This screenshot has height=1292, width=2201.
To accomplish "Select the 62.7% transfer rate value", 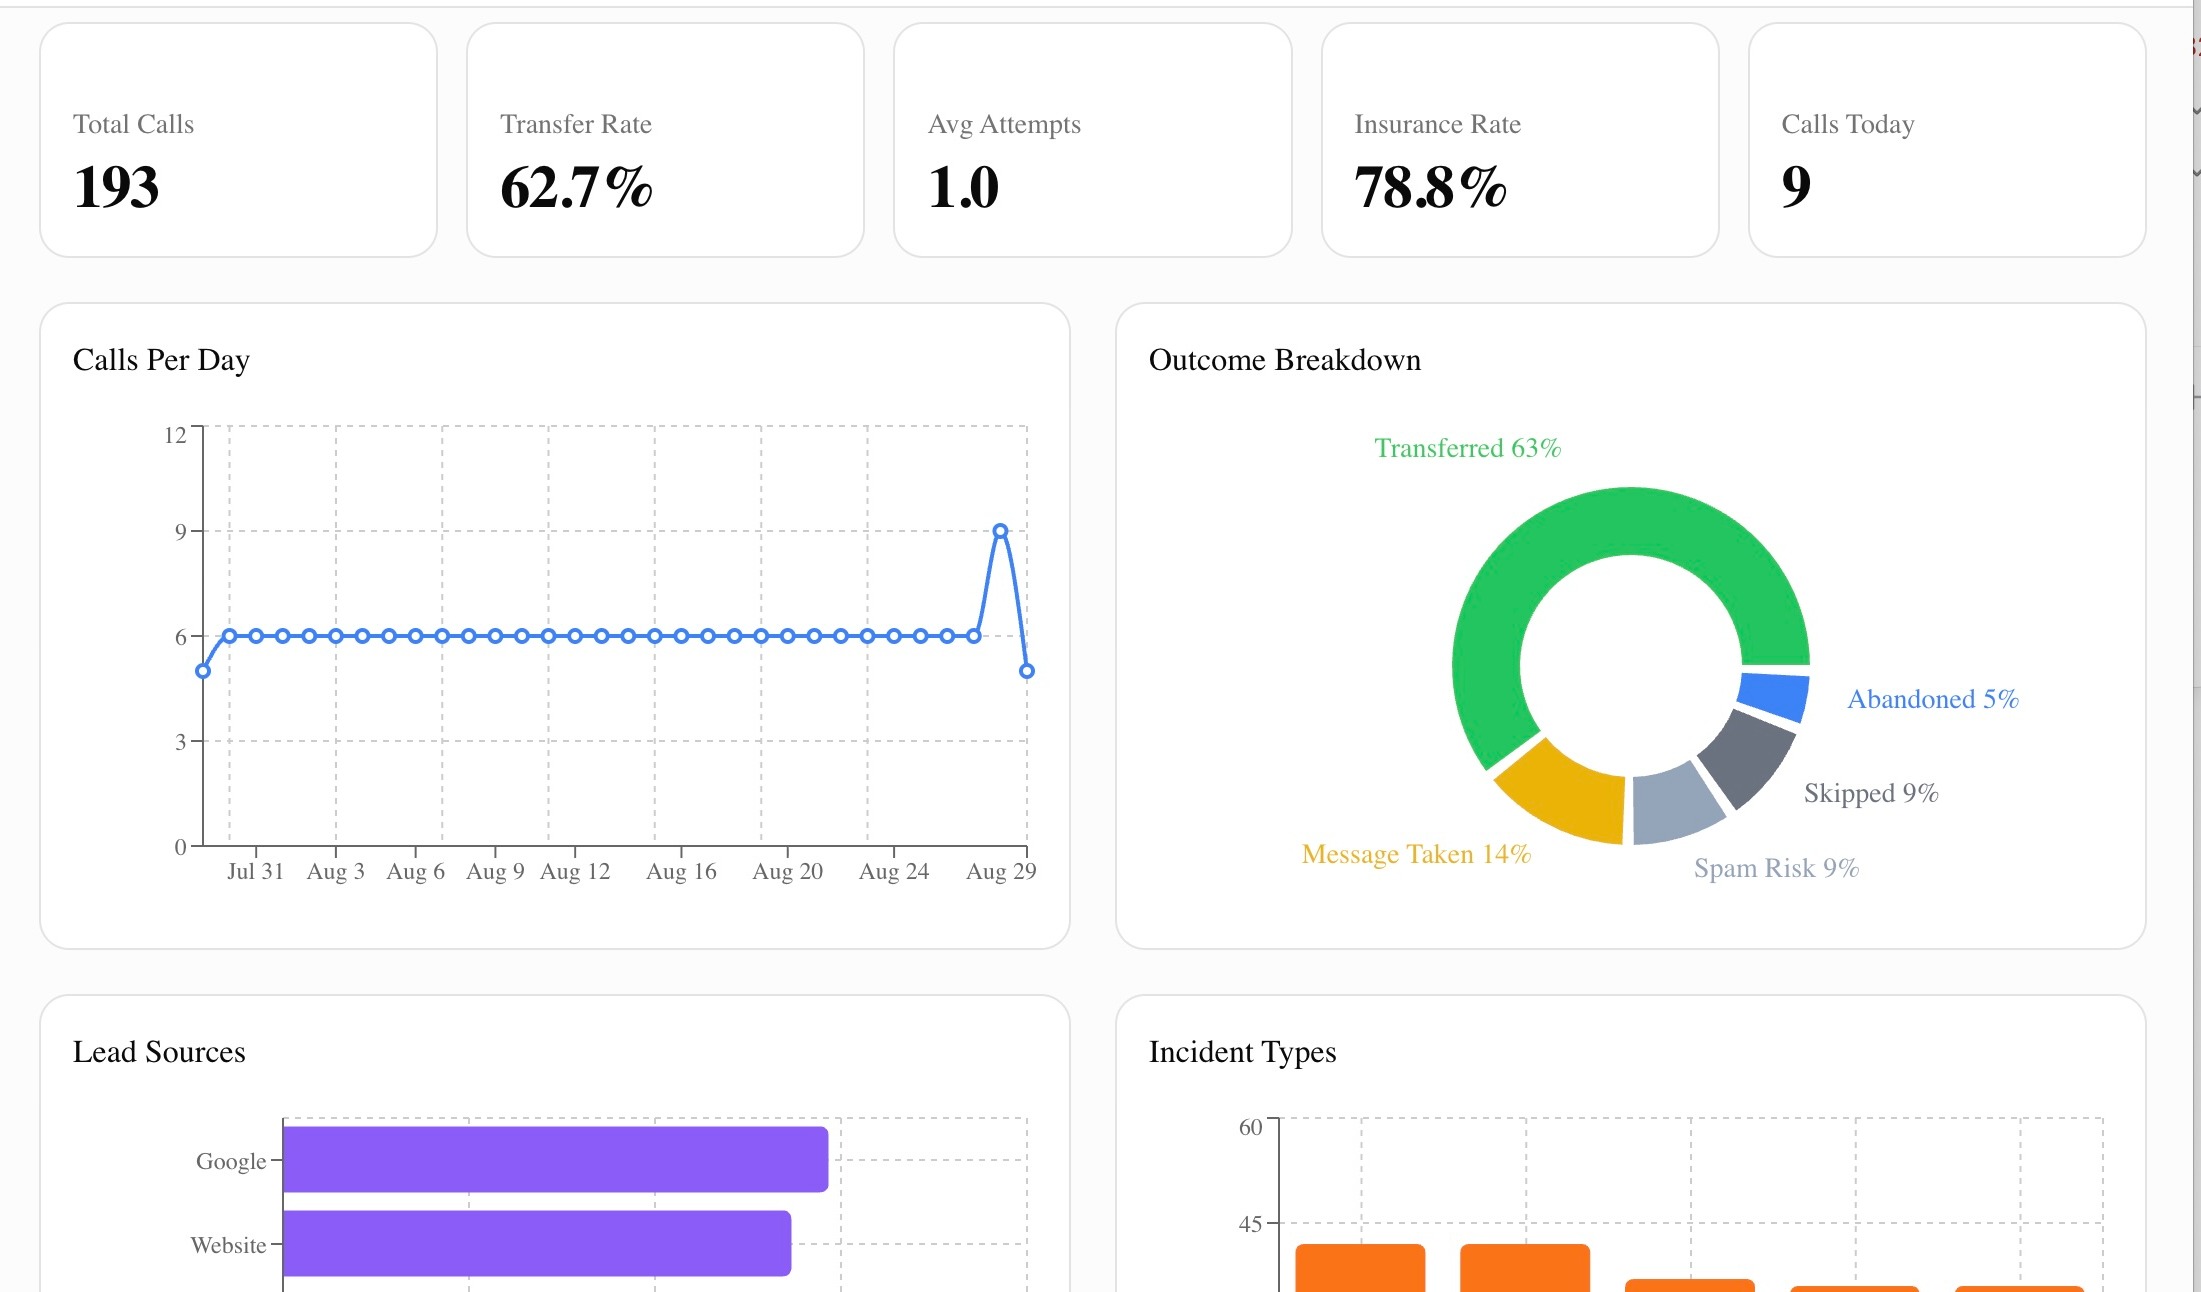I will (x=576, y=187).
